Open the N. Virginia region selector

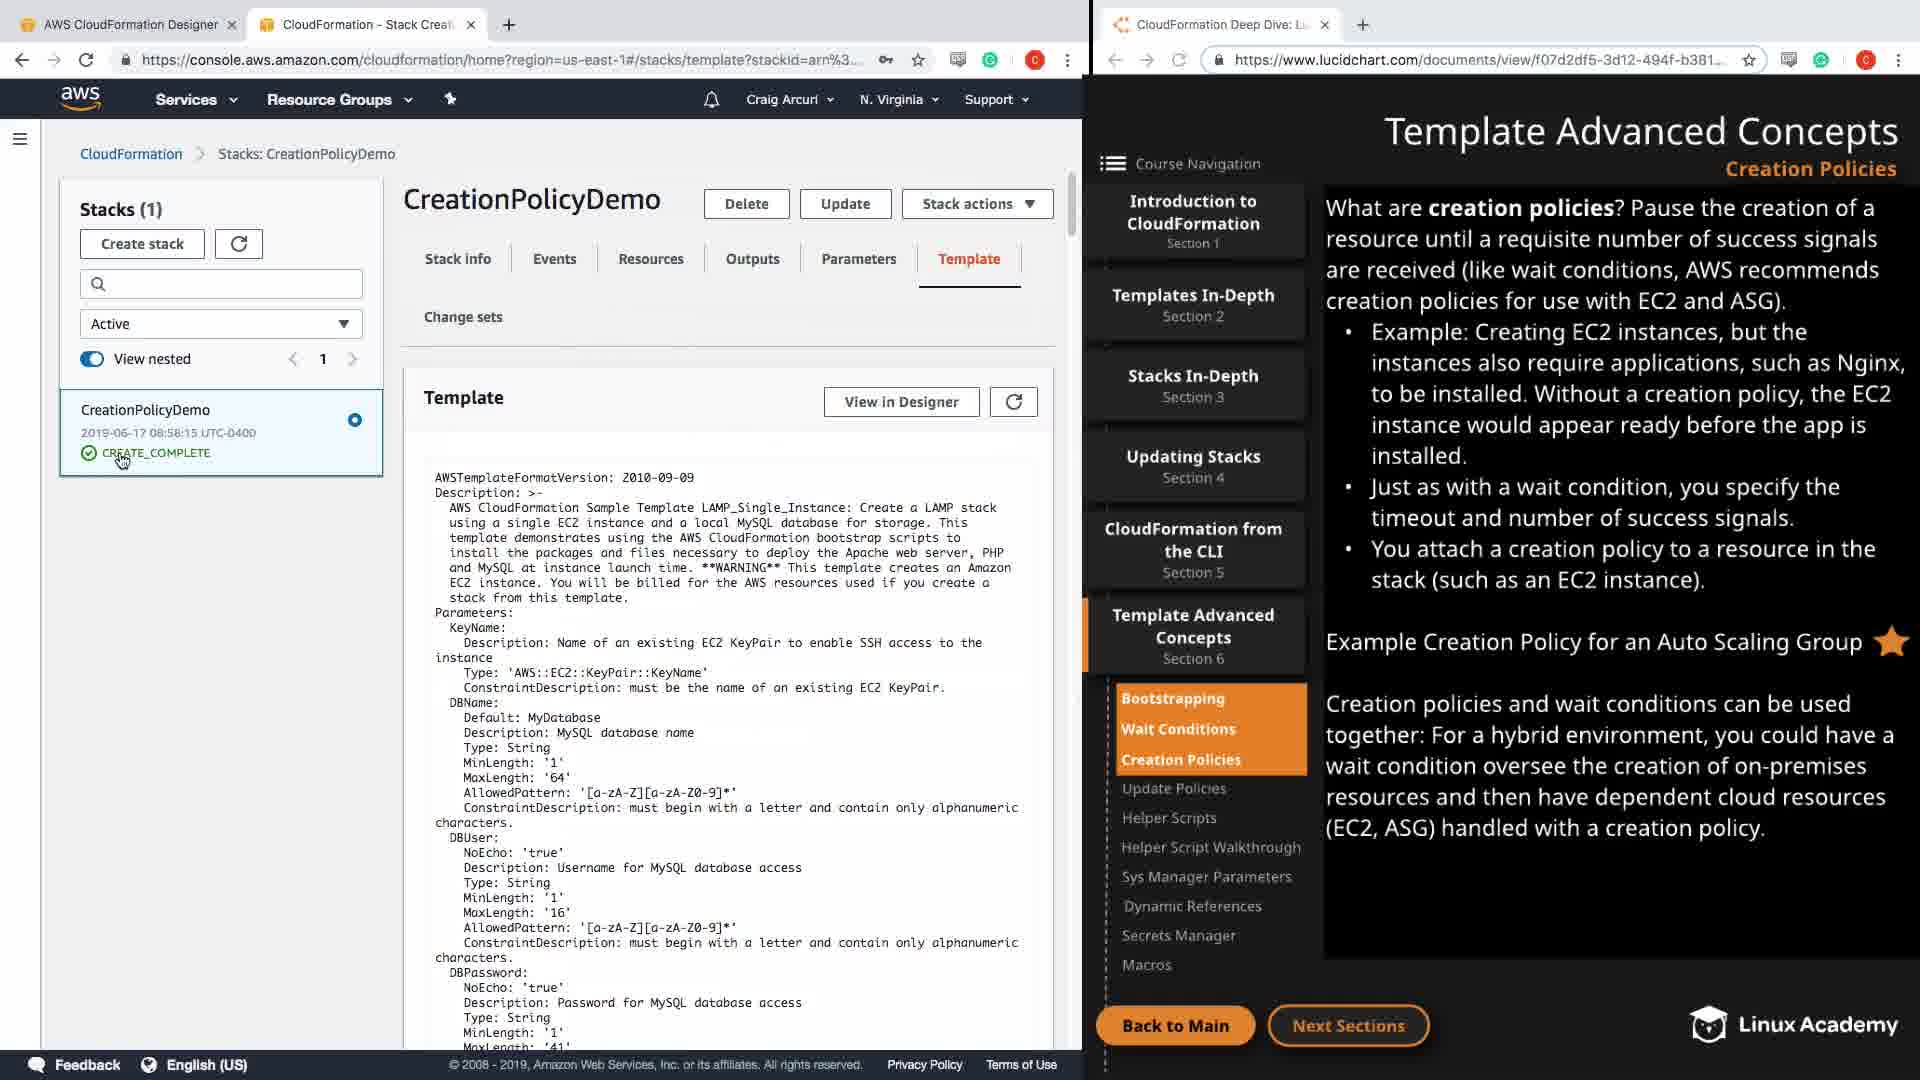pos(899,100)
